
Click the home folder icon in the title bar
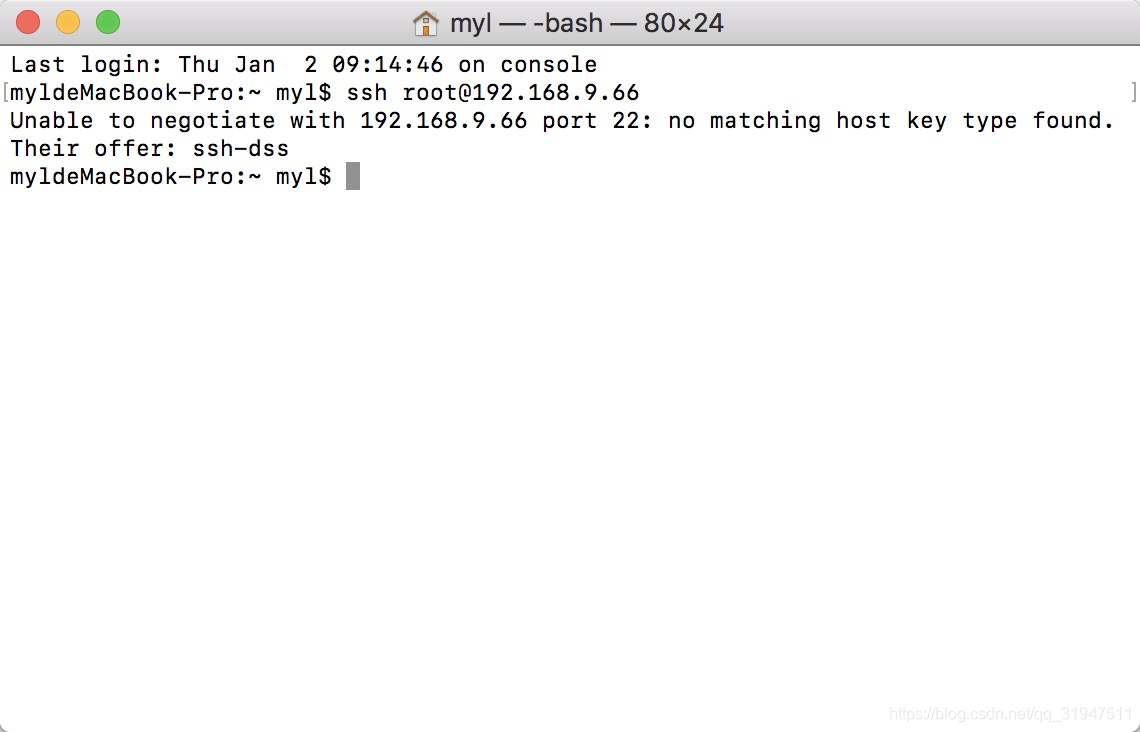click(x=425, y=21)
